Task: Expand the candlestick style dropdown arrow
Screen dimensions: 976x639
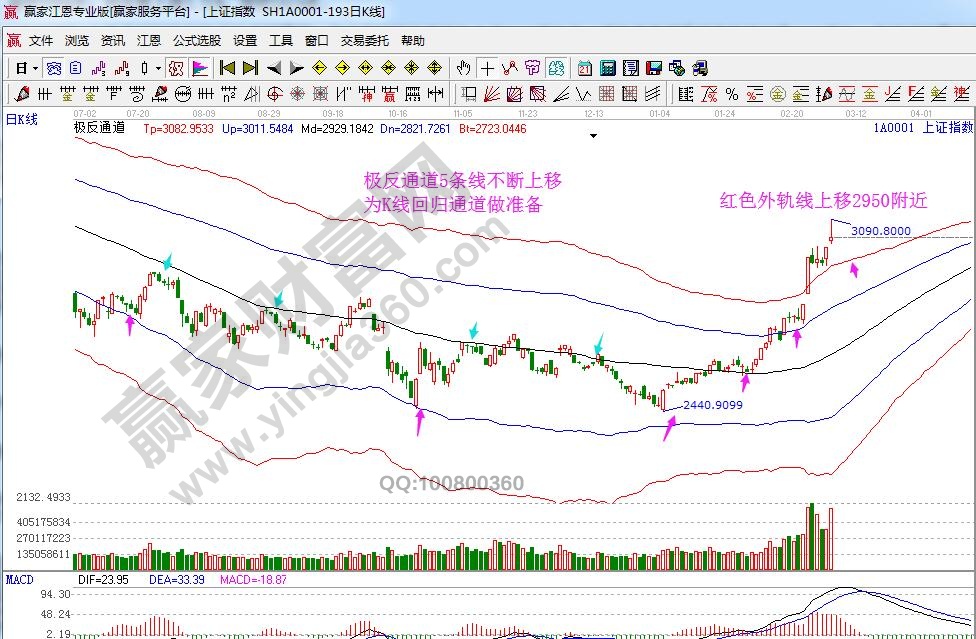Action: click(x=160, y=68)
